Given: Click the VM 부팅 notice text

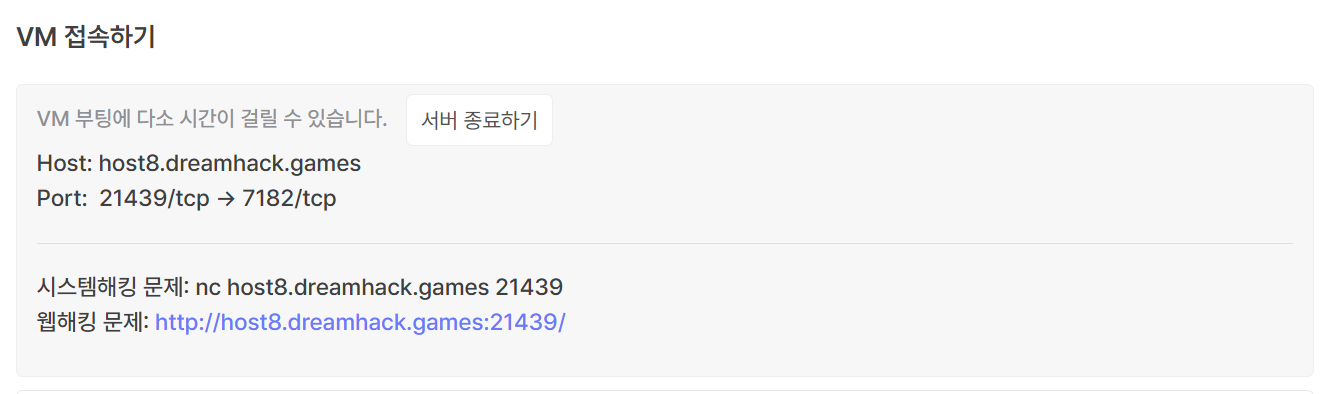Looking at the screenshot, I should coord(212,120).
